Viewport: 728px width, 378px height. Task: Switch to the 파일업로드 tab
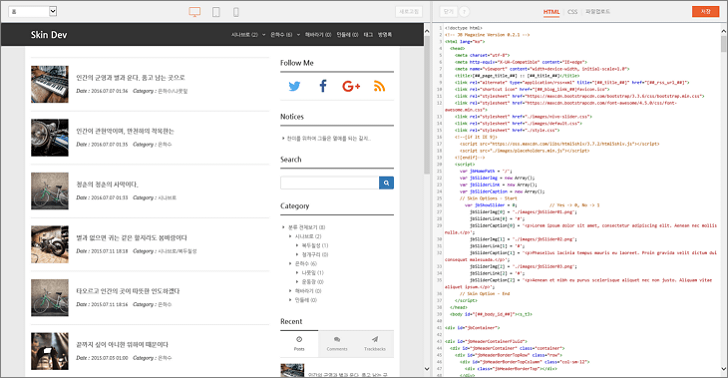pyautogui.click(x=598, y=12)
